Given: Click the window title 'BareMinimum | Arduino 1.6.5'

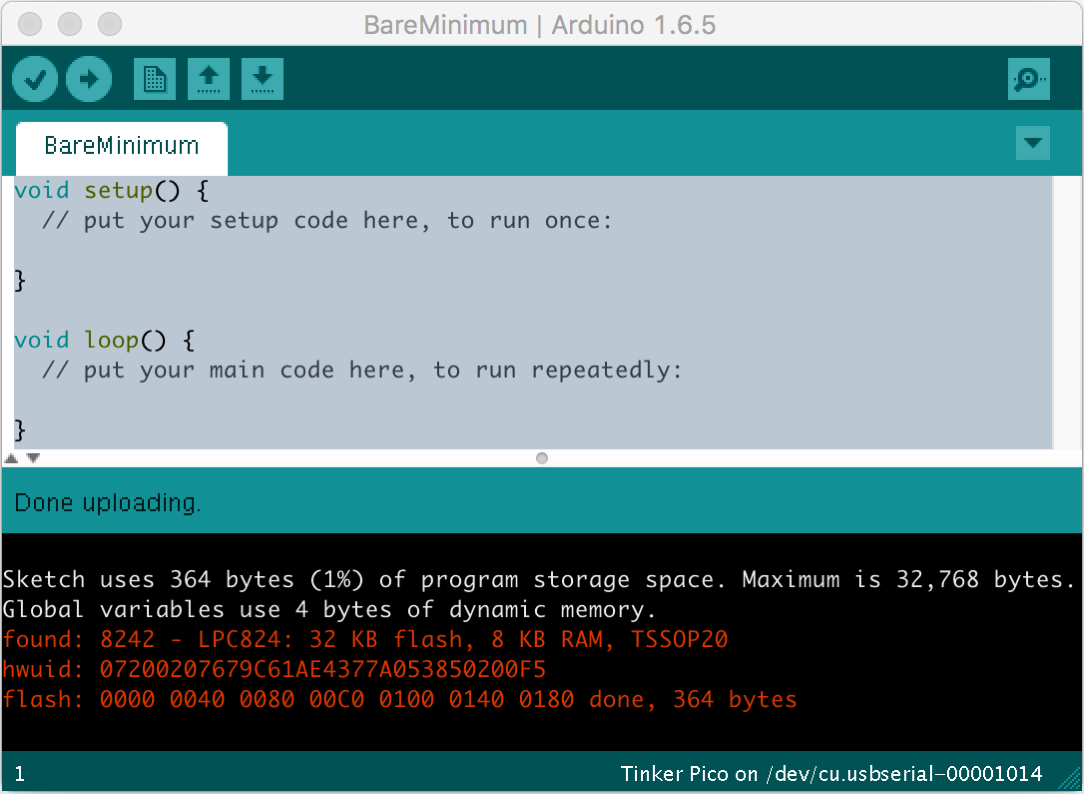Looking at the screenshot, I should coord(540,25).
